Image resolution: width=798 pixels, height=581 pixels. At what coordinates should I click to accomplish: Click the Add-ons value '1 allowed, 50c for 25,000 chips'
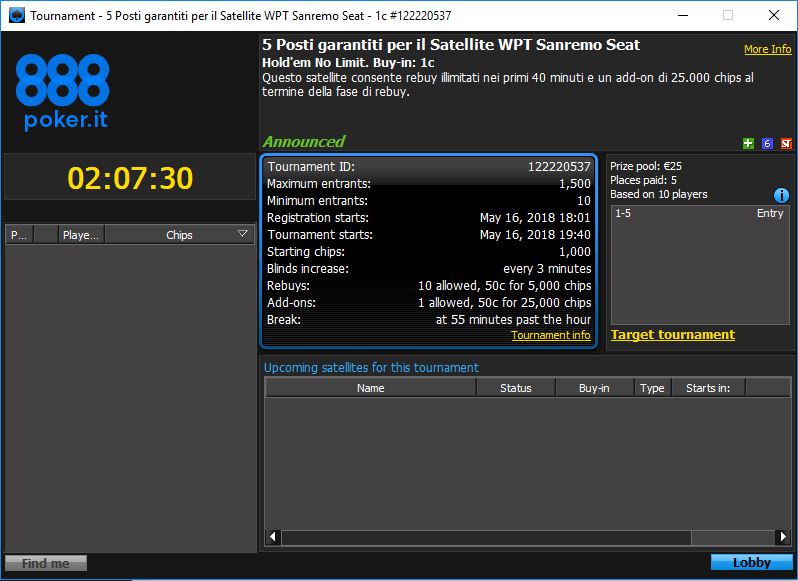tap(504, 303)
